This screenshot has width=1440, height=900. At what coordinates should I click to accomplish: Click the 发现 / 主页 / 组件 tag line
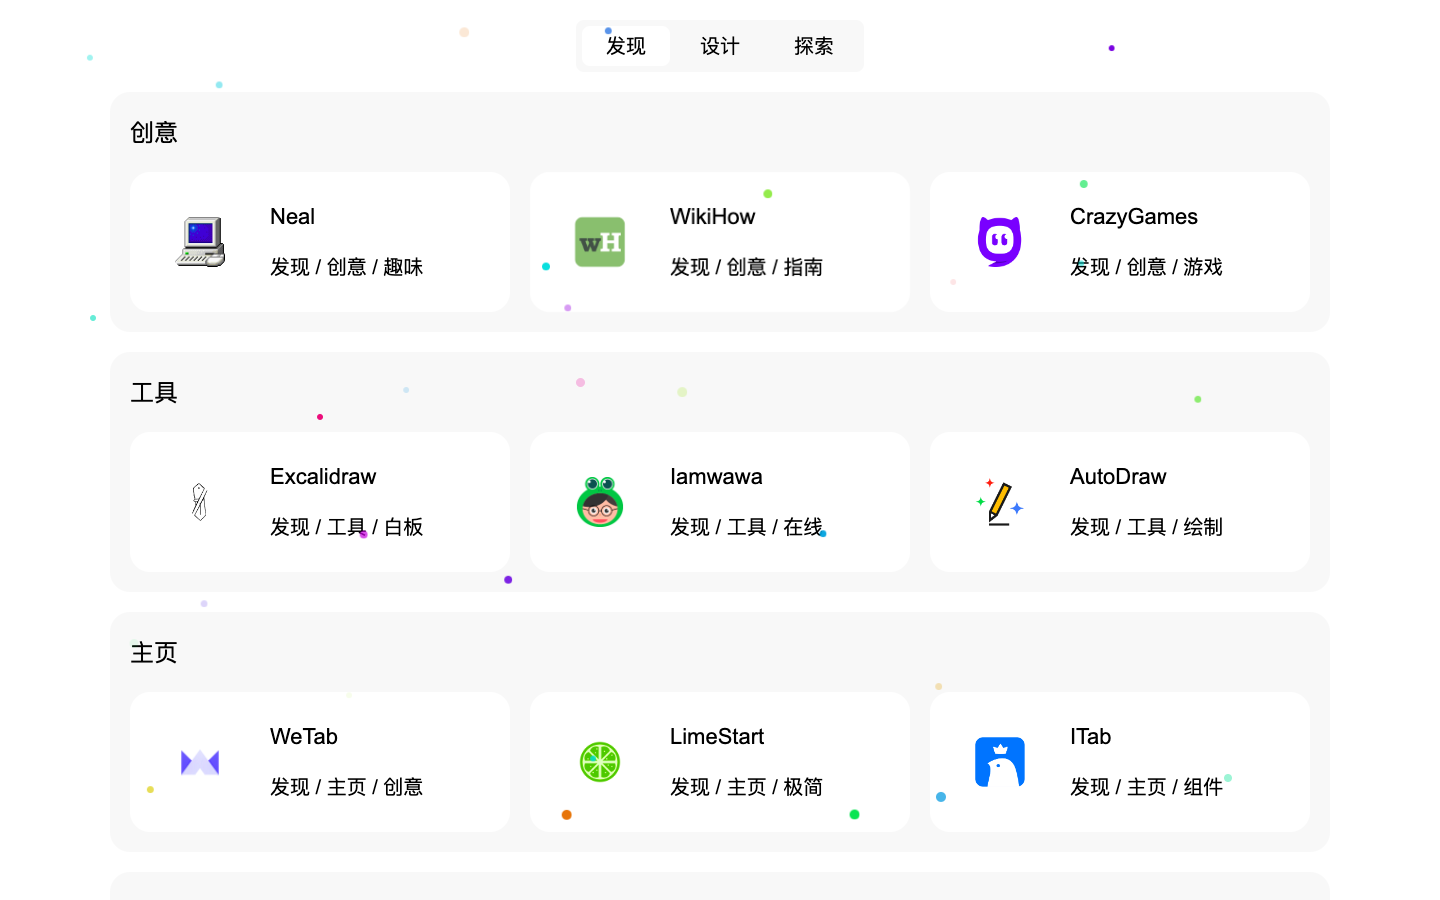tap(1146, 787)
